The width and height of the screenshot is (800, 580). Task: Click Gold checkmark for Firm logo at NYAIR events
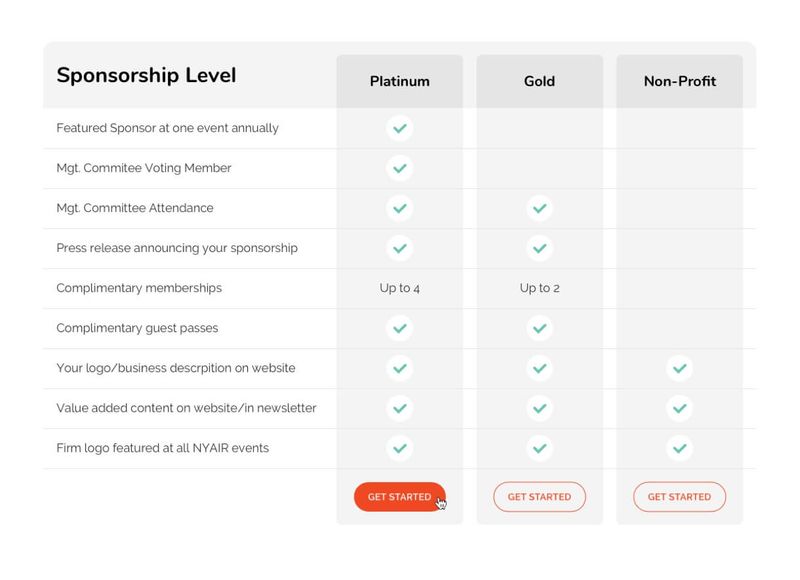pyautogui.click(x=539, y=448)
